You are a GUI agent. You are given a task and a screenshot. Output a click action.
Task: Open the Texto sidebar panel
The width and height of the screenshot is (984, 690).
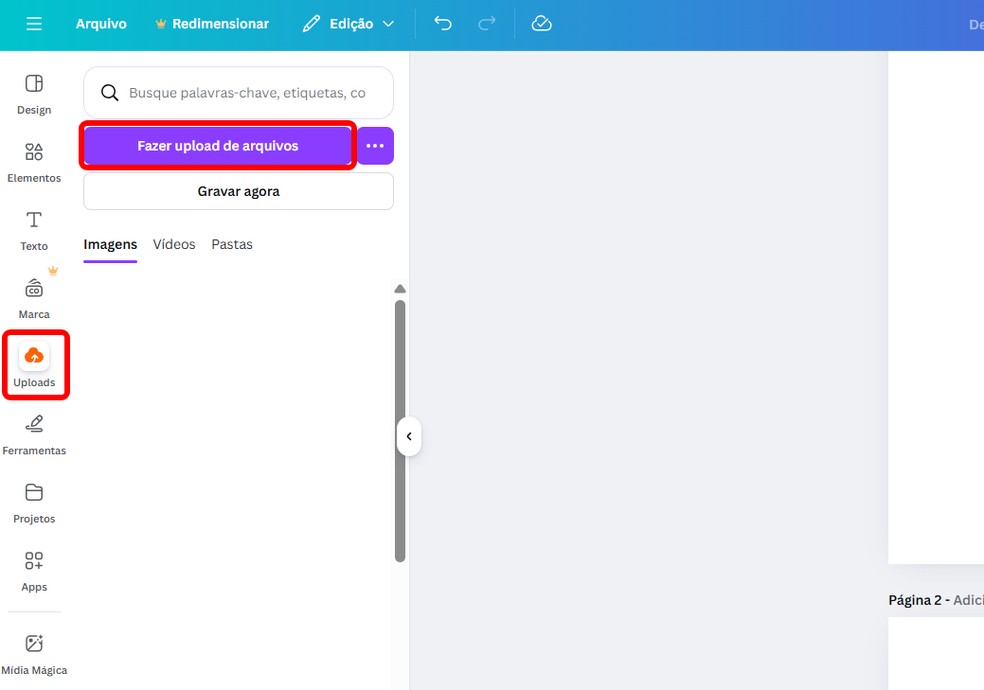pos(34,231)
